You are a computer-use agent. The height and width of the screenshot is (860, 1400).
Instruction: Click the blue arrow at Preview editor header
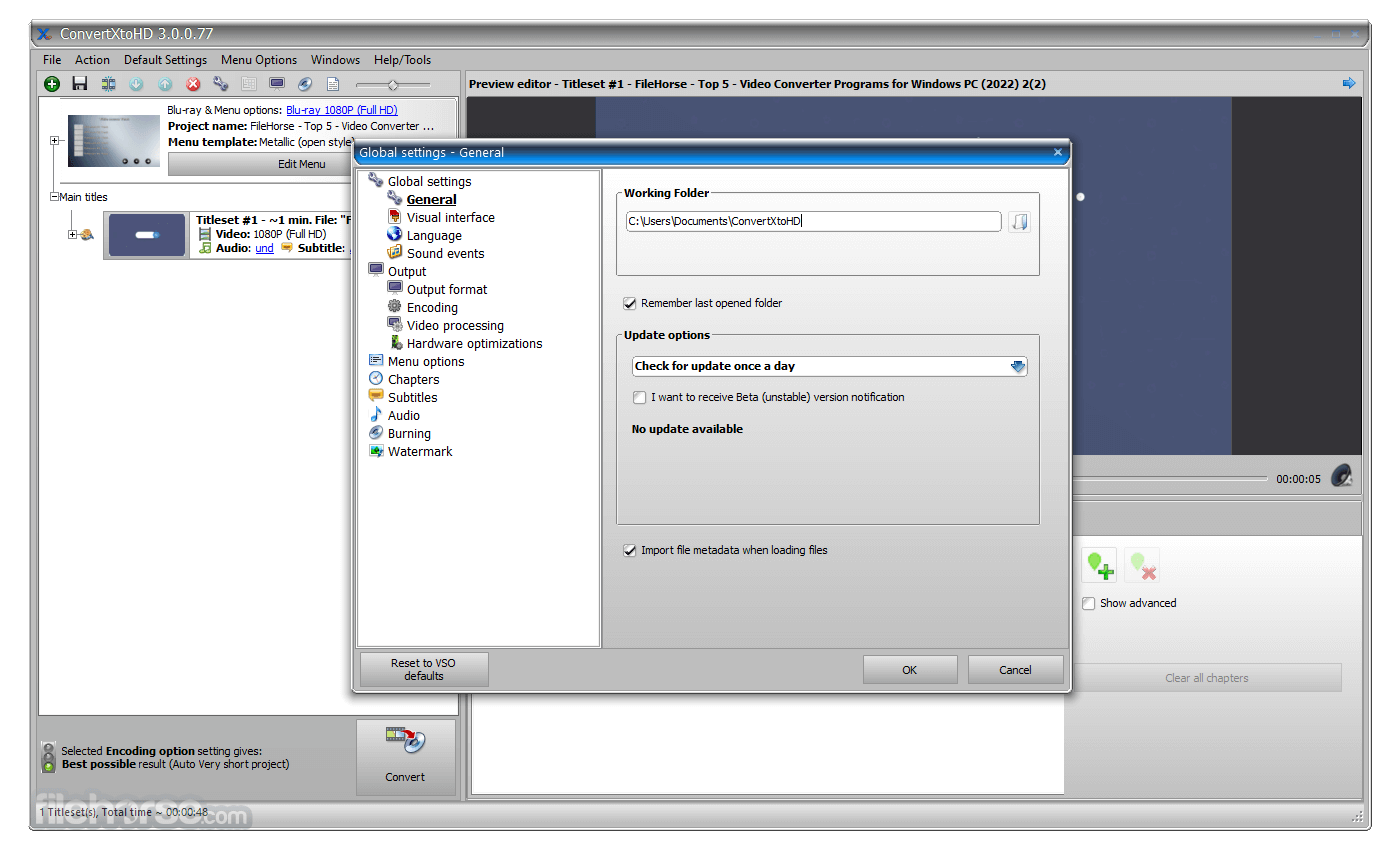[x=1349, y=83]
